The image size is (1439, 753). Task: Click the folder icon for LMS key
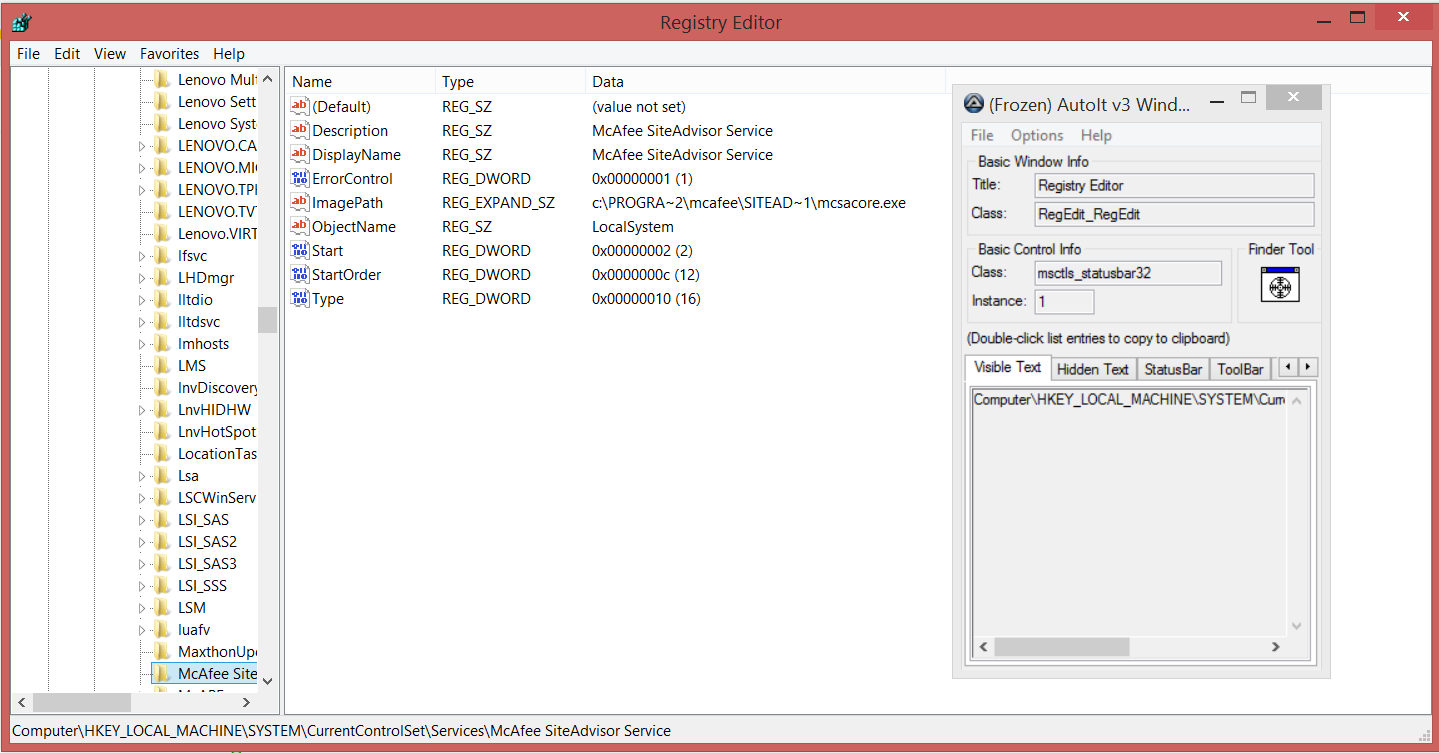(x=162, y=365)
